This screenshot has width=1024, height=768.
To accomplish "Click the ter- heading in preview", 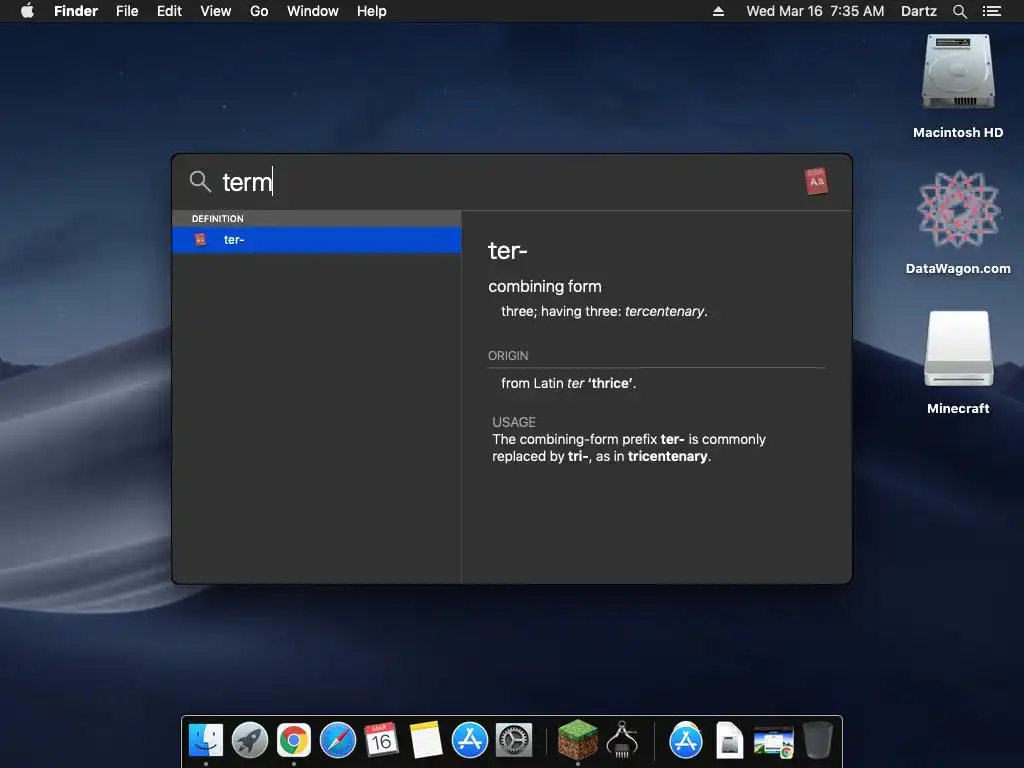I will pyautogui.click(x=507, y=251).
